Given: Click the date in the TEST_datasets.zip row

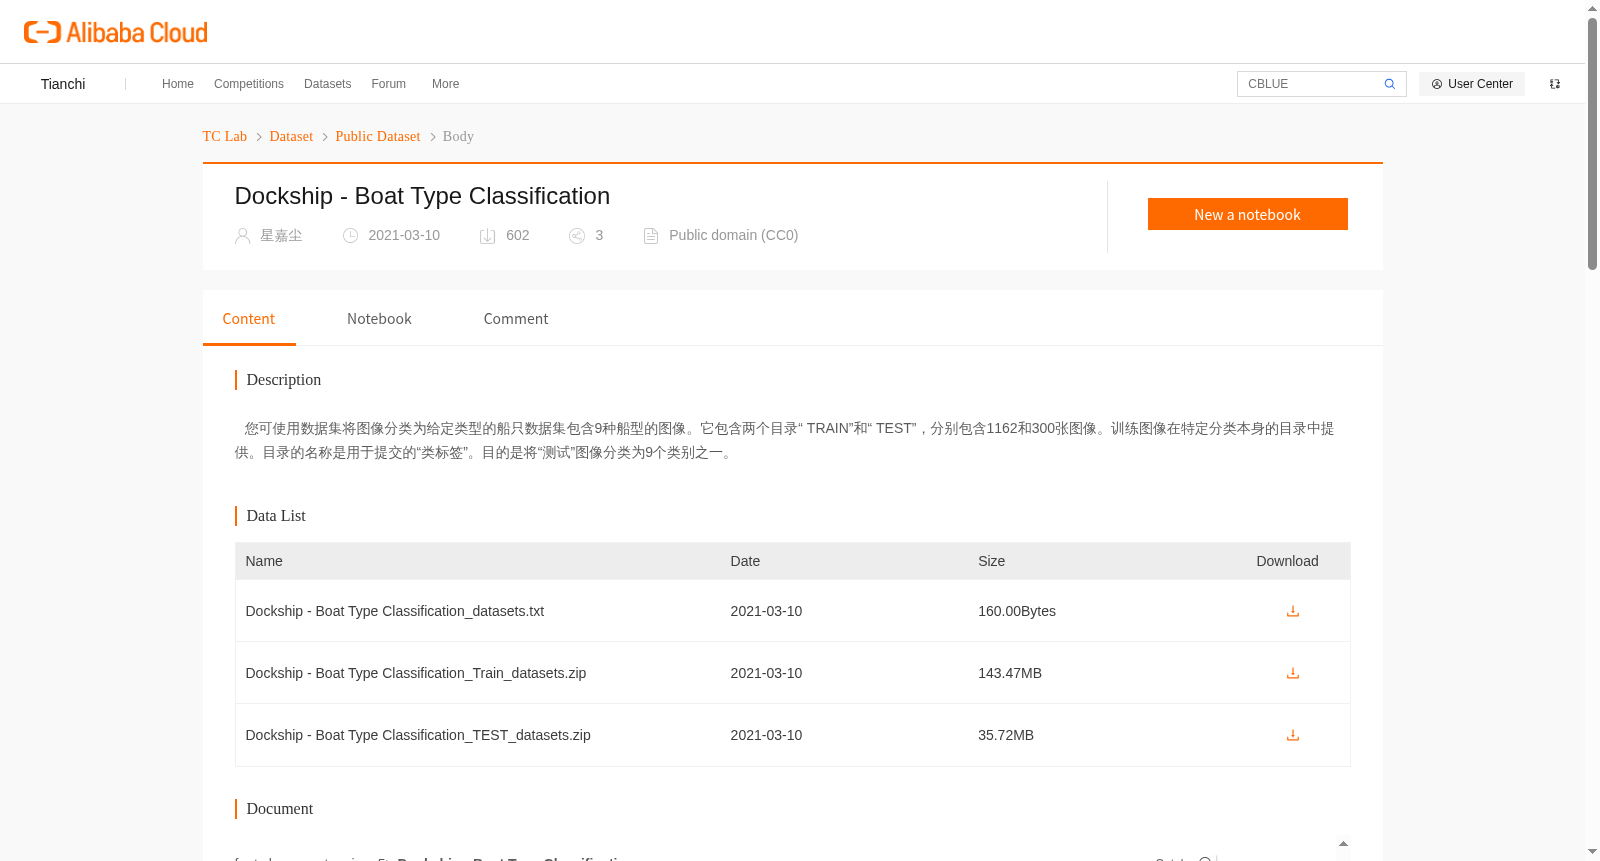Looking at the screenshot, I should click(766, 735).
